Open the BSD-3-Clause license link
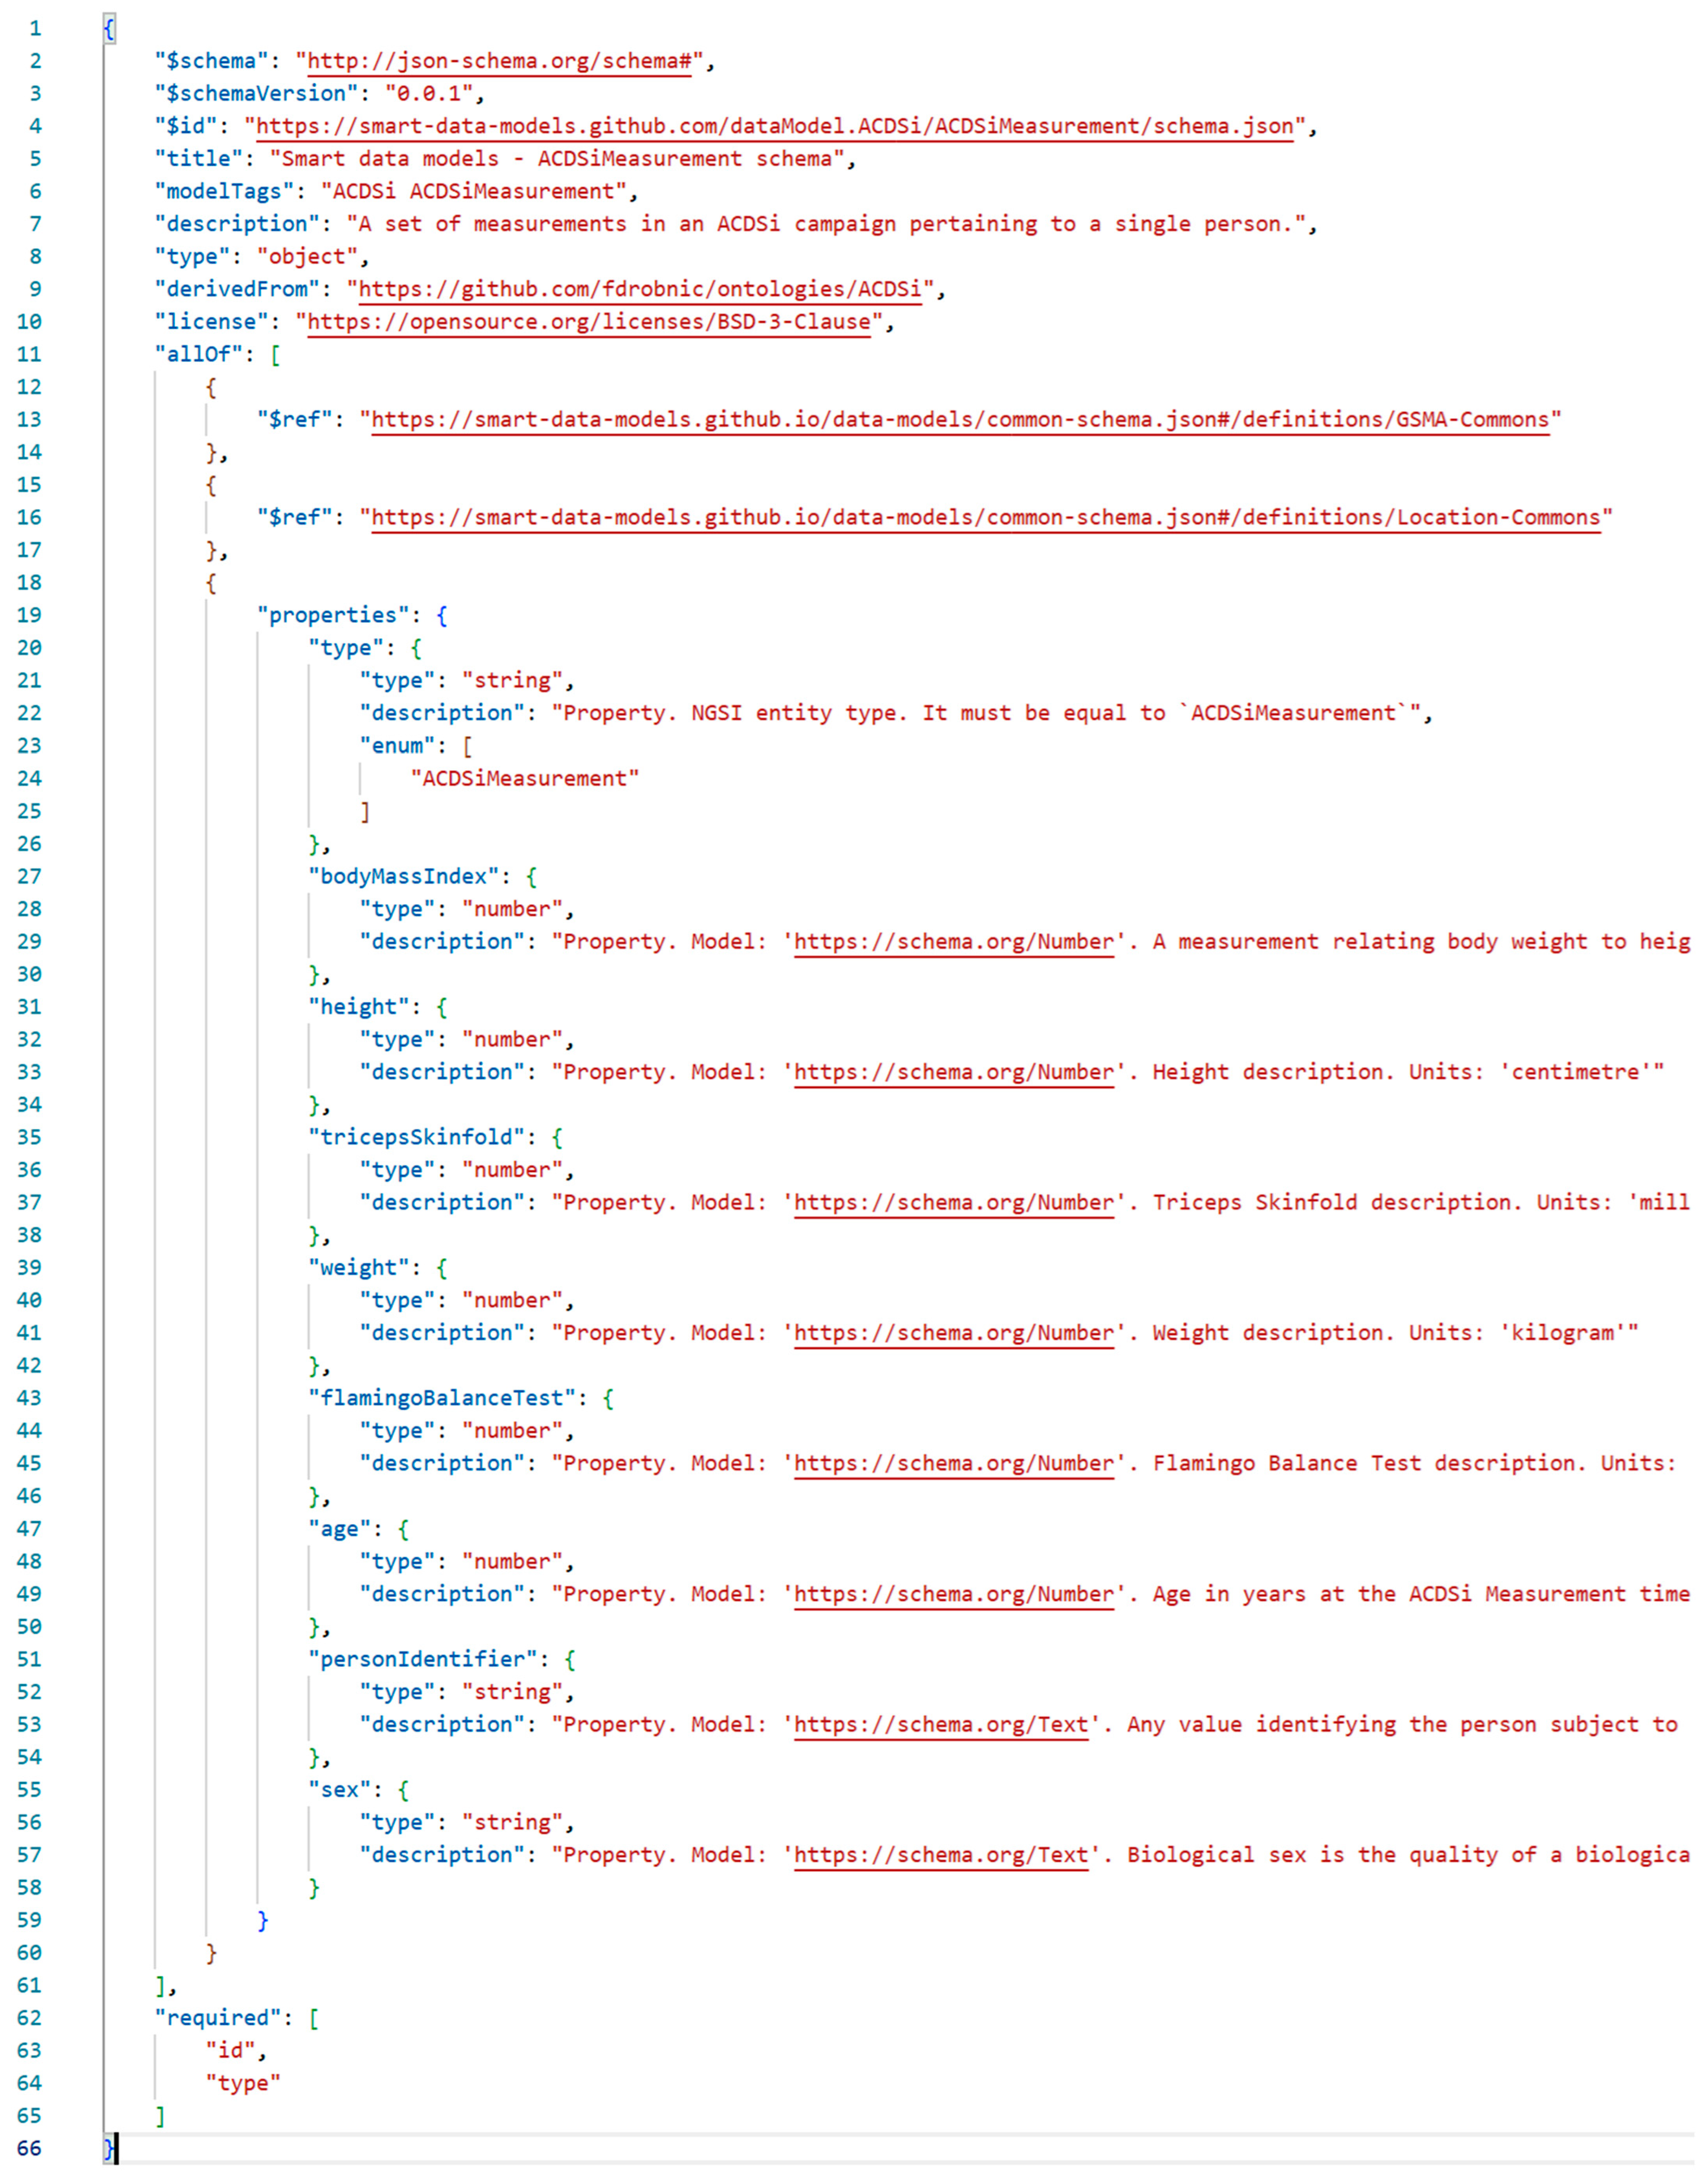The width and height of the screenshot is (1708, 2178). (589, 322)
